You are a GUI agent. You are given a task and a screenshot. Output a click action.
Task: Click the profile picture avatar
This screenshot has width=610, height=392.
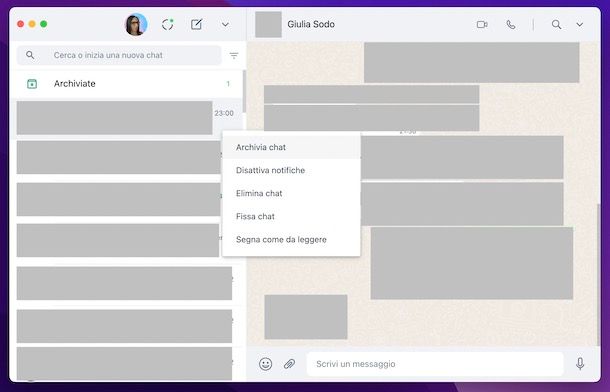[x=136, y=24]
